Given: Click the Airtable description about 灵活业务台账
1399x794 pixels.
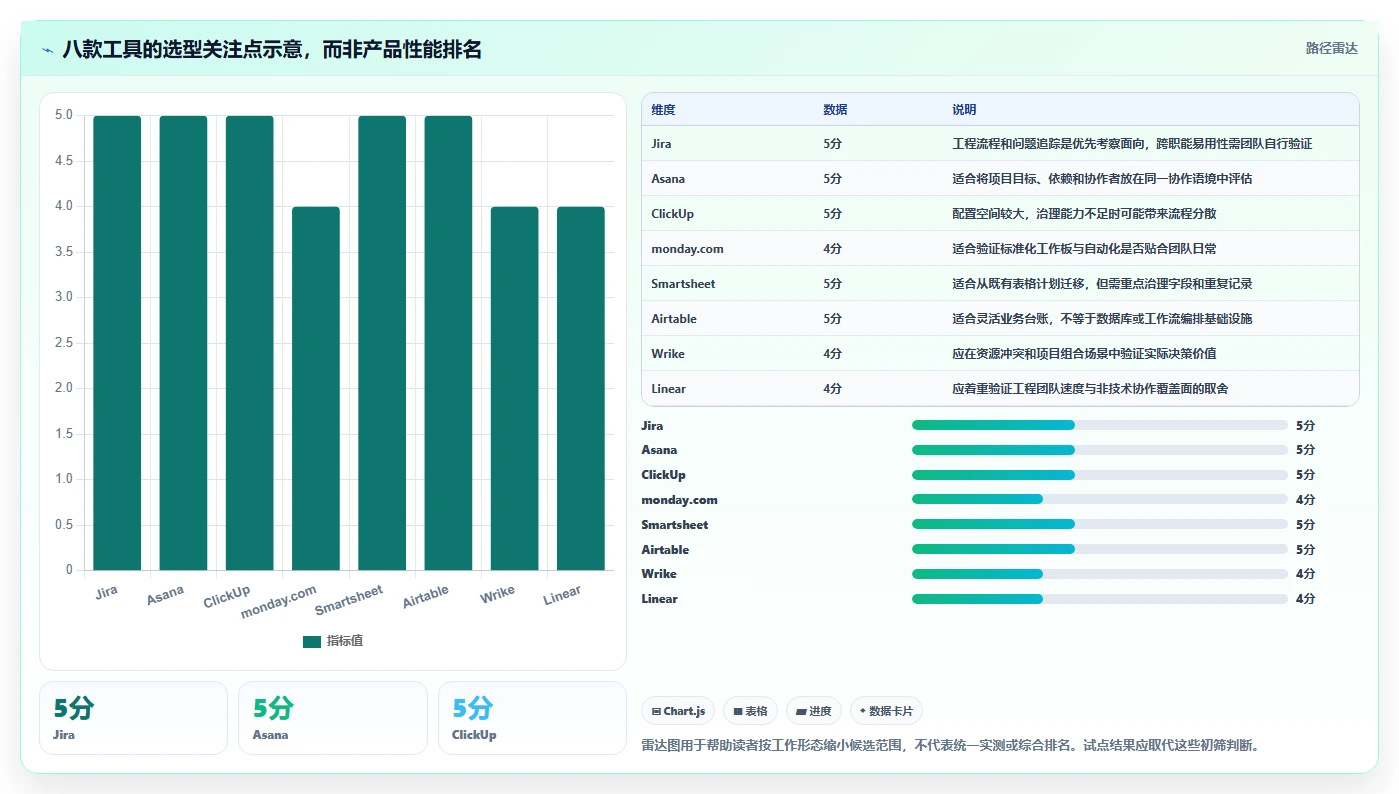Looking at the screenshot, I should (1102, 319).
